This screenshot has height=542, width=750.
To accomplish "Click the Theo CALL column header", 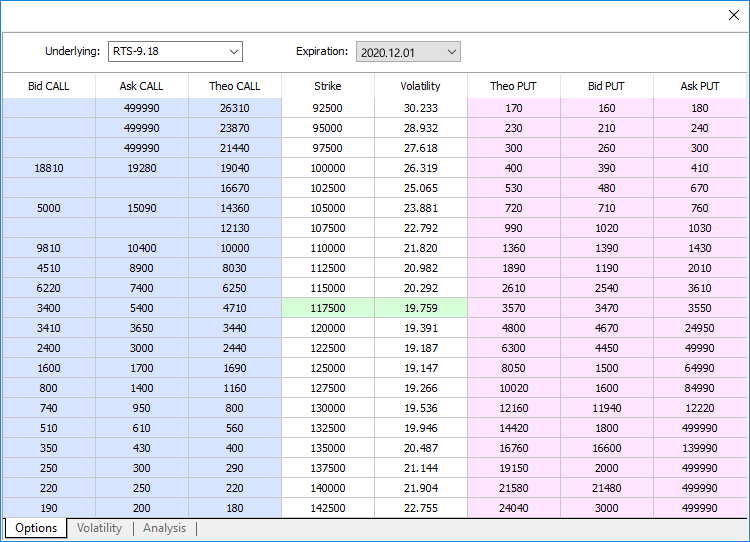I will click(234, 86).
